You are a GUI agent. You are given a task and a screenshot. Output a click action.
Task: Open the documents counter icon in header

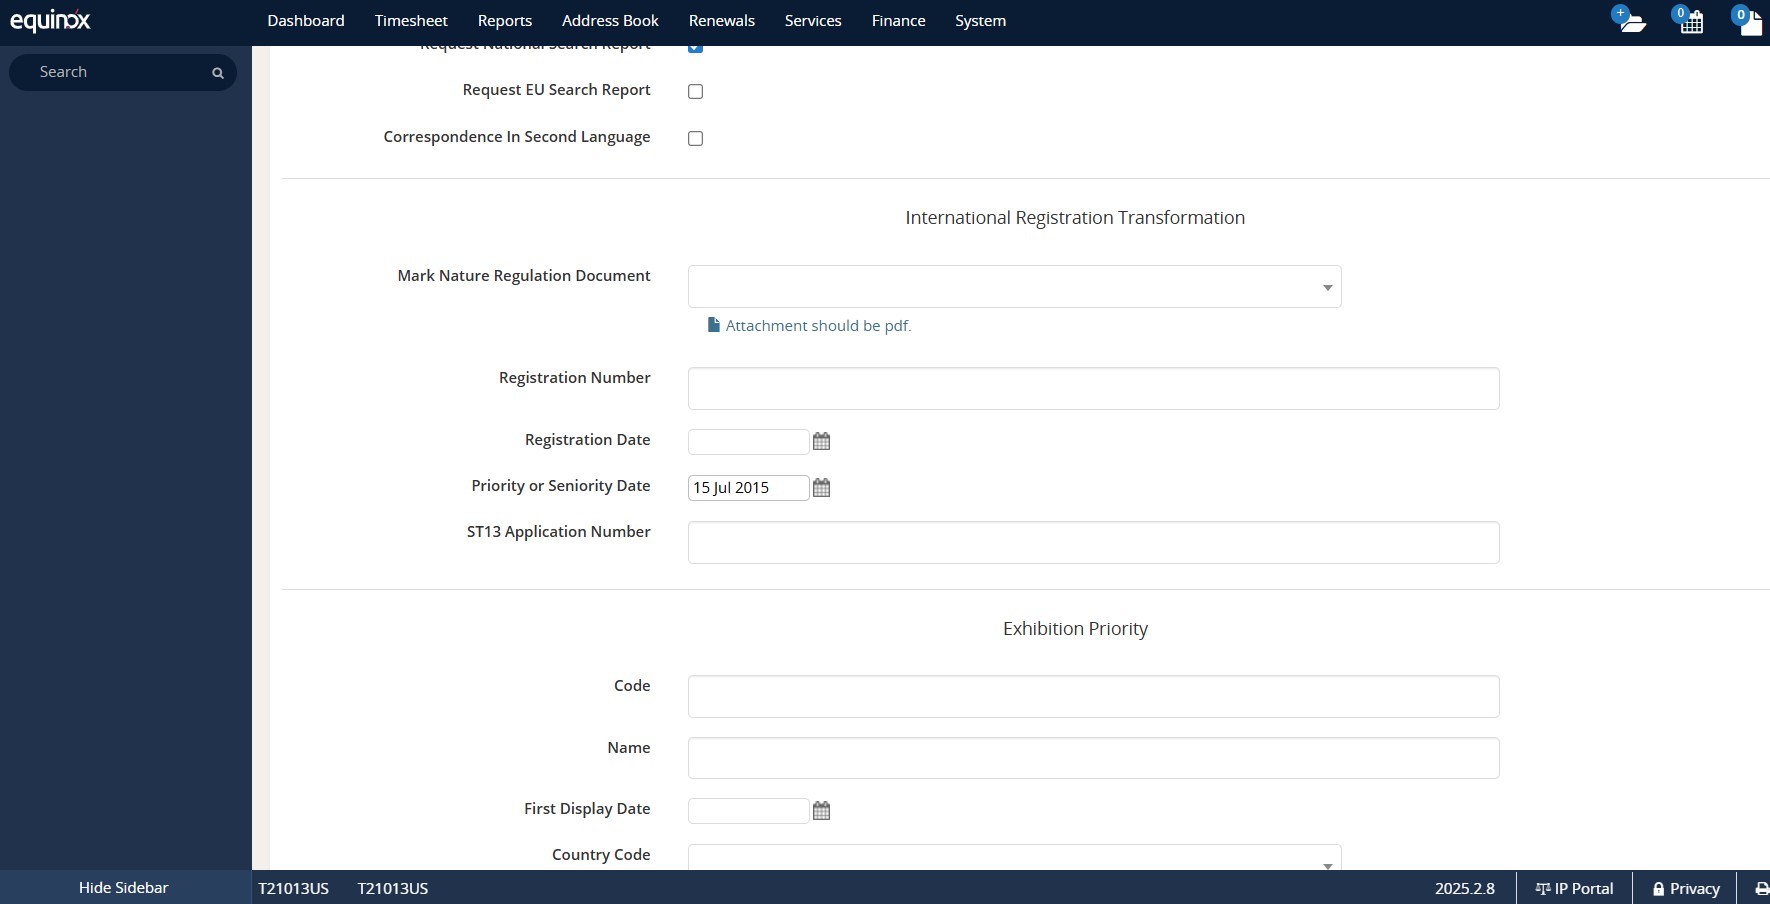coord(1749,21)
